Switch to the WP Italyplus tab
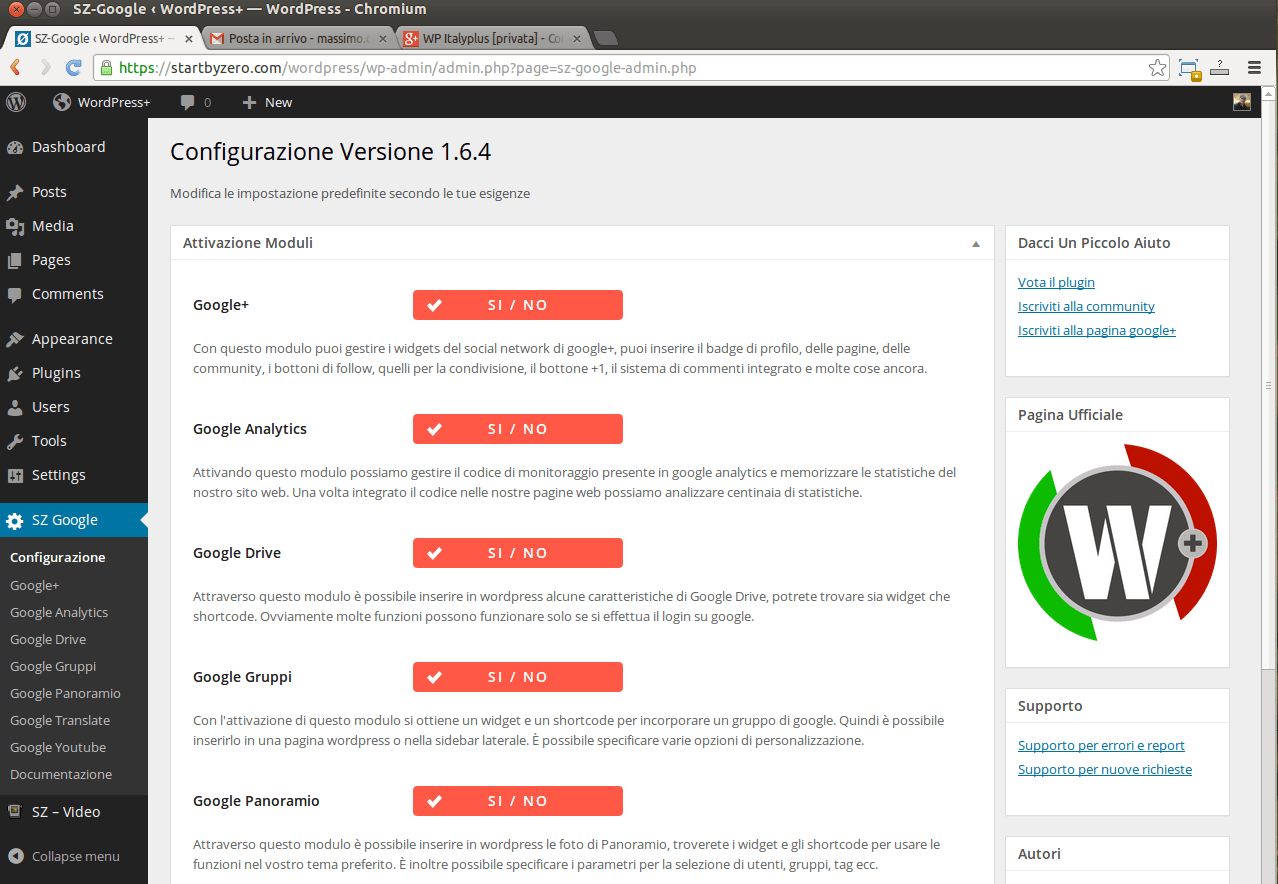Image resolution: width=1278 pixels, height=884 pixels. [x=490, y=38]
